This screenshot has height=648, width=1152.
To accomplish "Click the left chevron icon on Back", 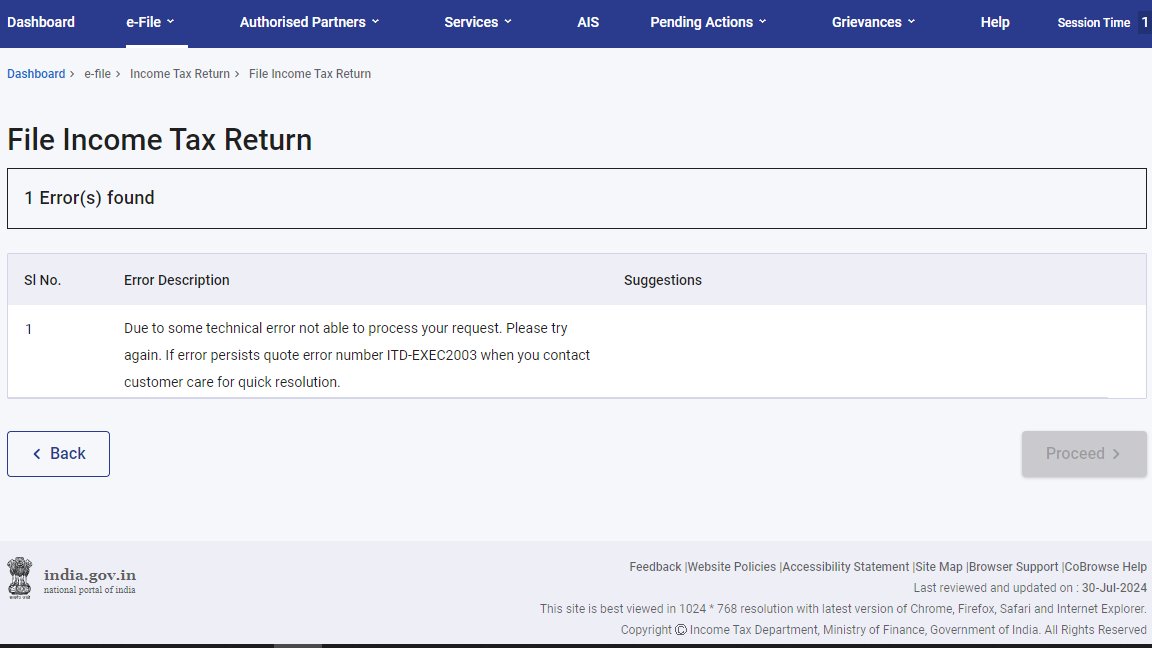I will (x=37, y=454).
